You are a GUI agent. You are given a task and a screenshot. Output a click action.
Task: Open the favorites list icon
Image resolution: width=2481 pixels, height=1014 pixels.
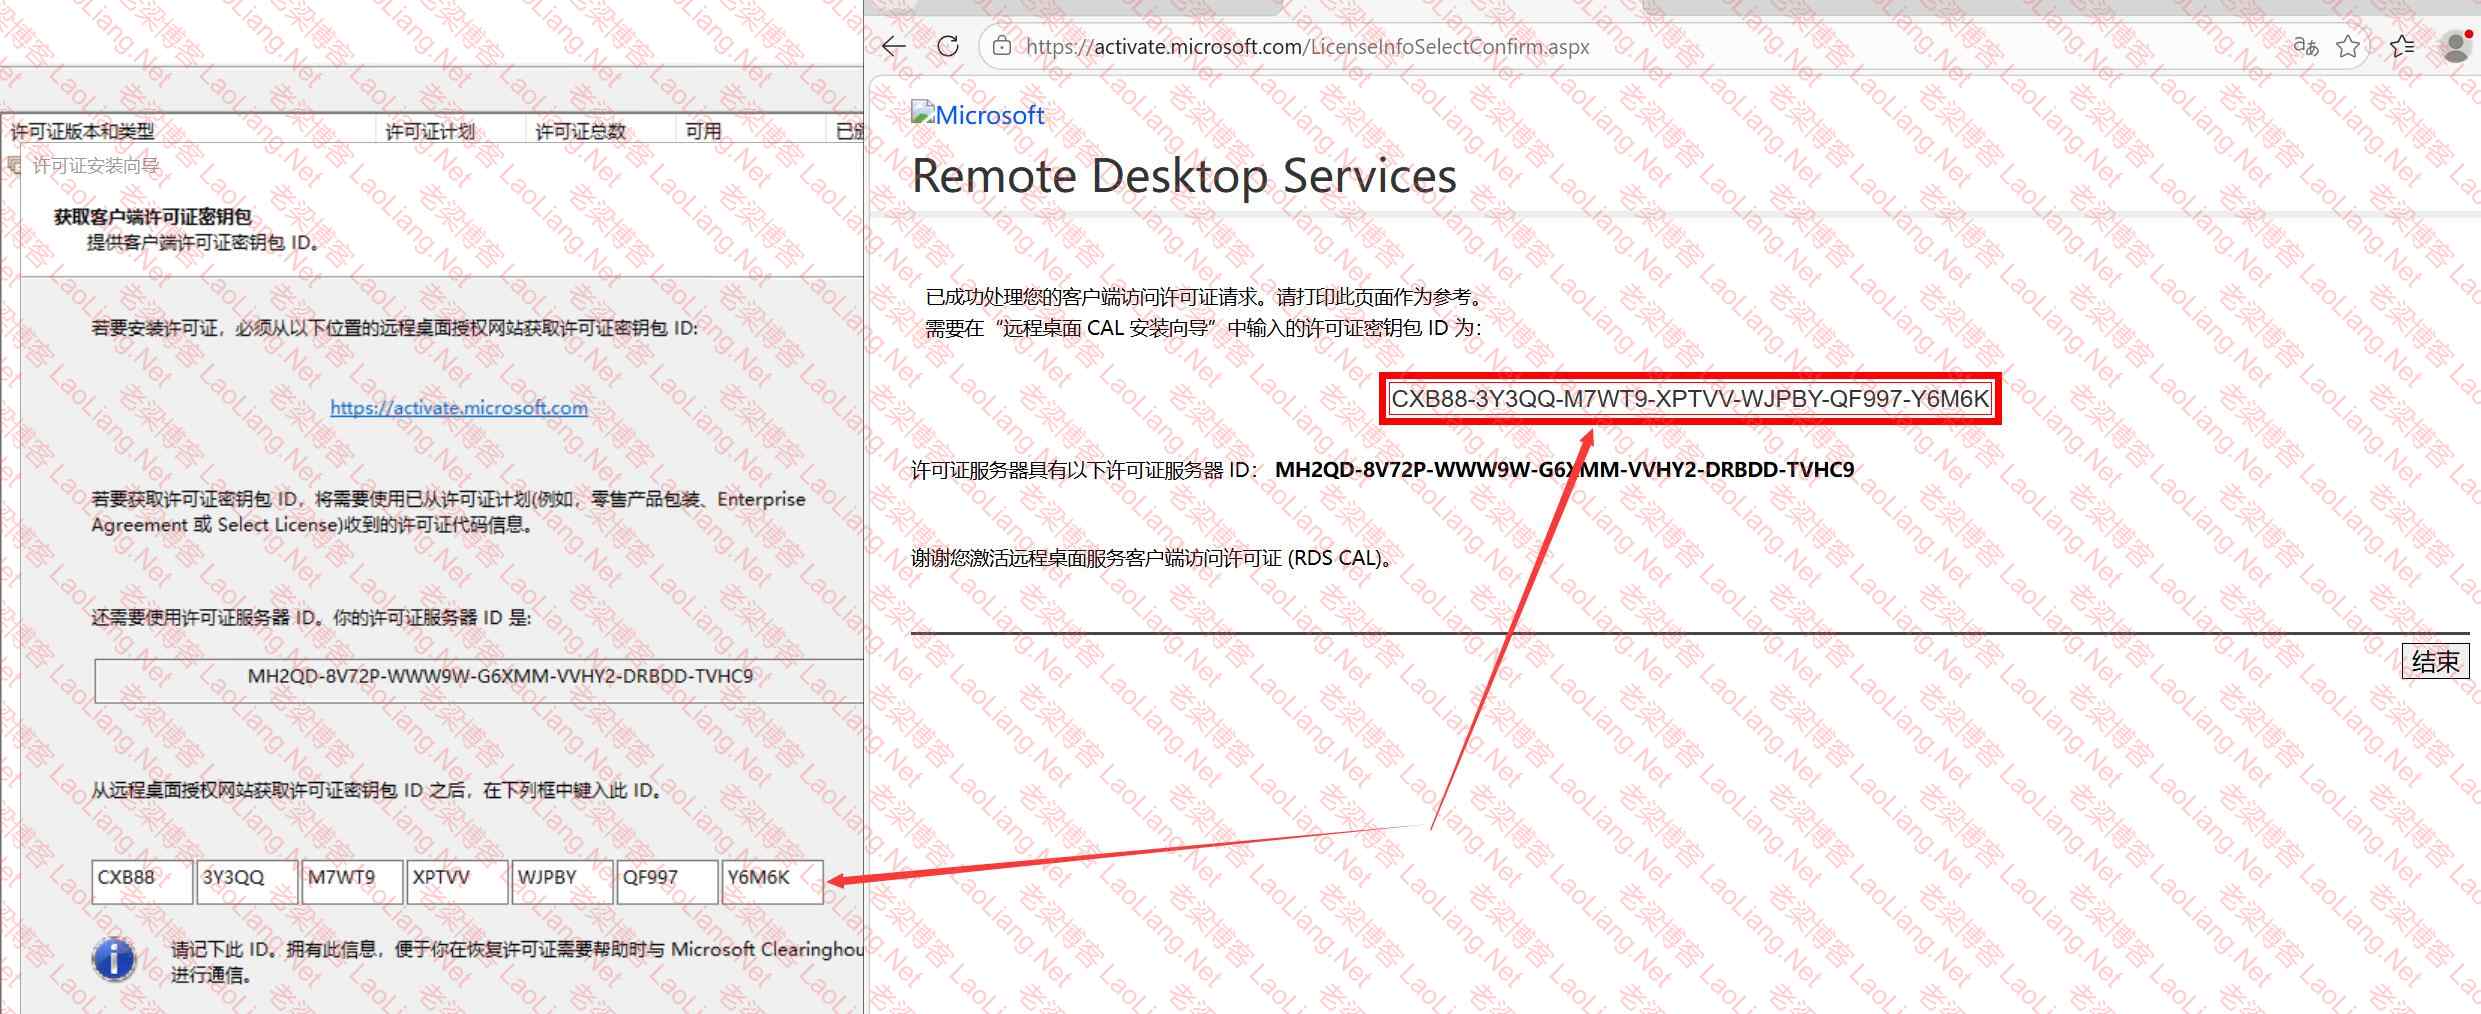coord(2401,47)
